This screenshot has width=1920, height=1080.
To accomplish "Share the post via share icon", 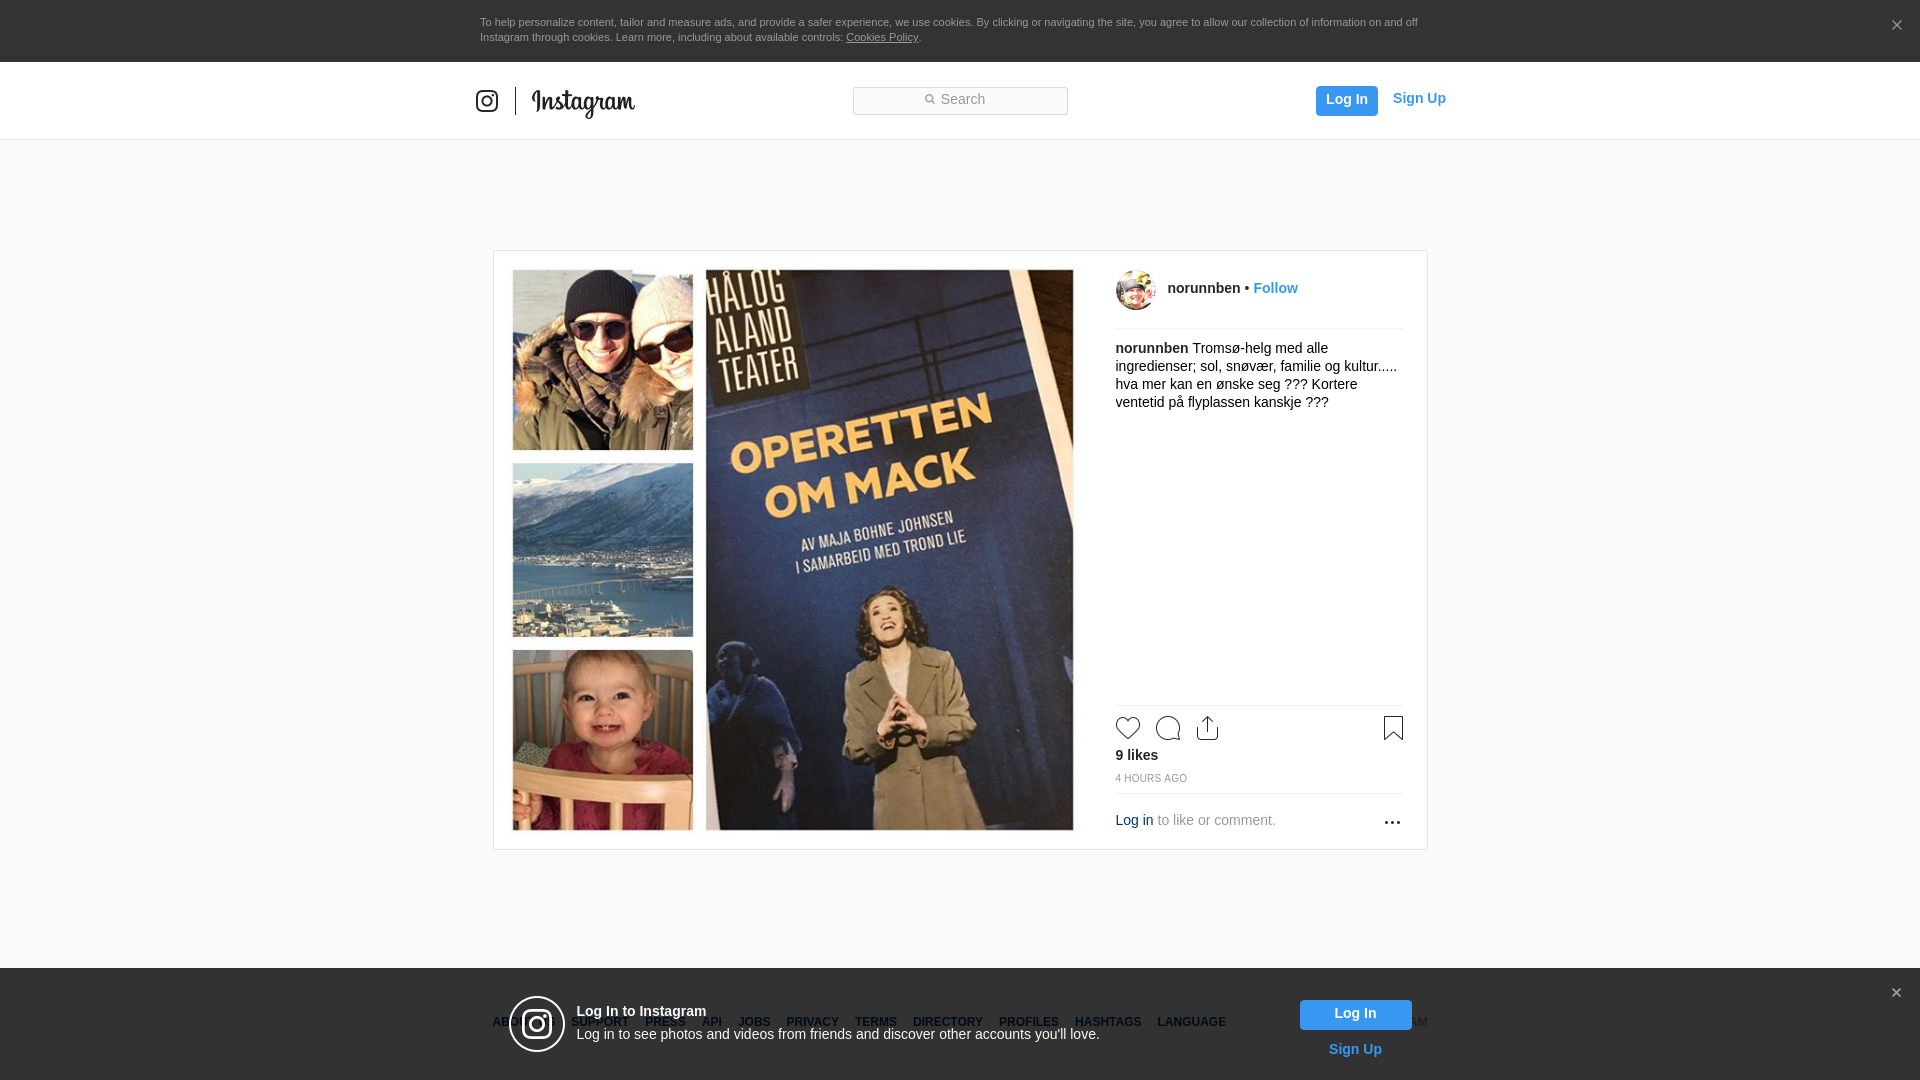I will pyautogui.click(x=1208, y=728).
